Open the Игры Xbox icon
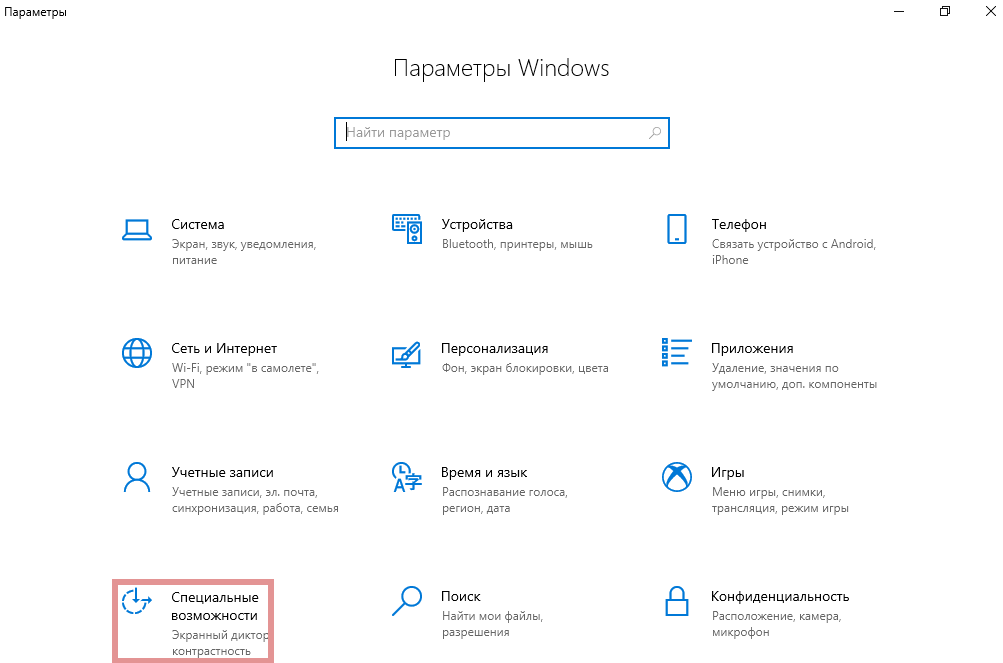The image size is (1003, 663). coord(677,477)
